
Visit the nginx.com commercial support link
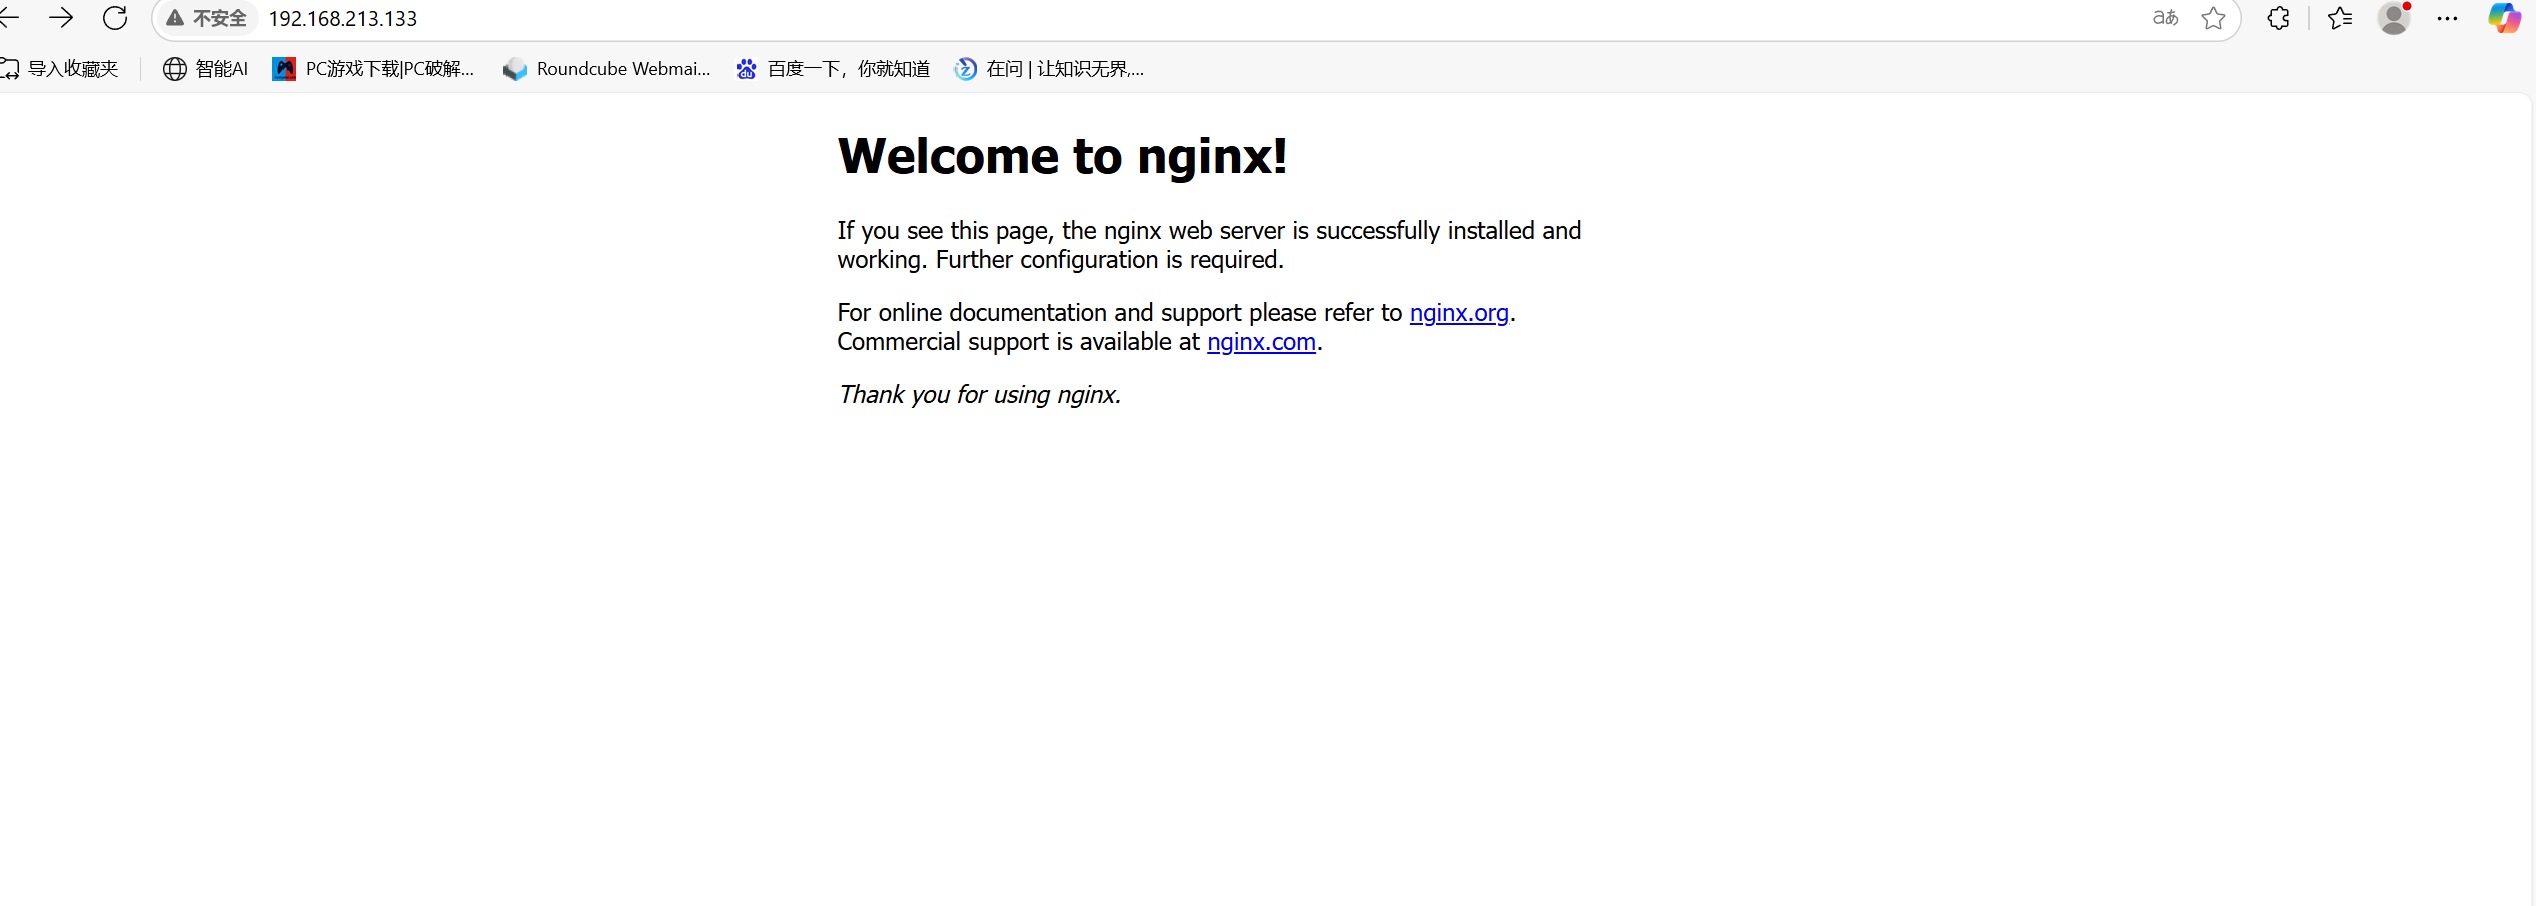tap(1261, 341)
